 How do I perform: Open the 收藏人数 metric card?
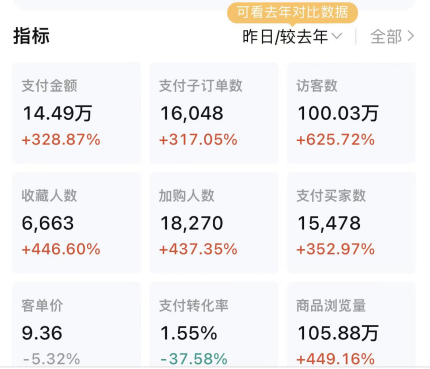click(x=76, y=223)
